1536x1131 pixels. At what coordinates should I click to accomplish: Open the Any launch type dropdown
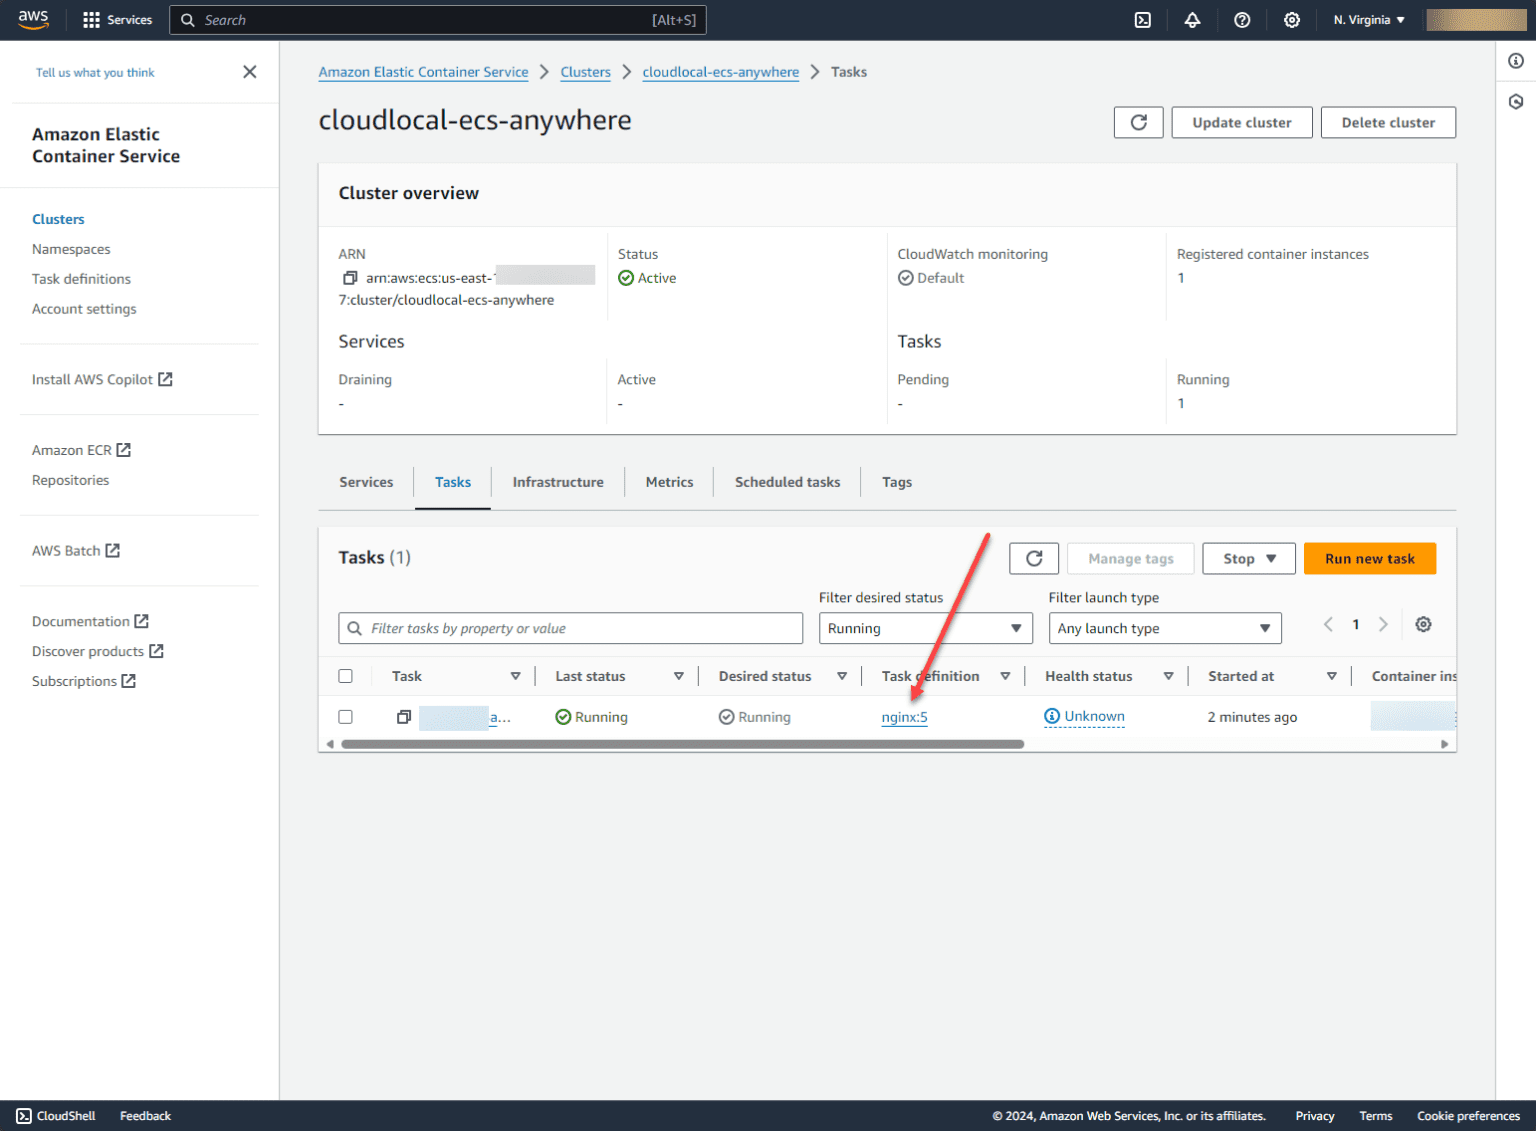(x=1165, y=628)
